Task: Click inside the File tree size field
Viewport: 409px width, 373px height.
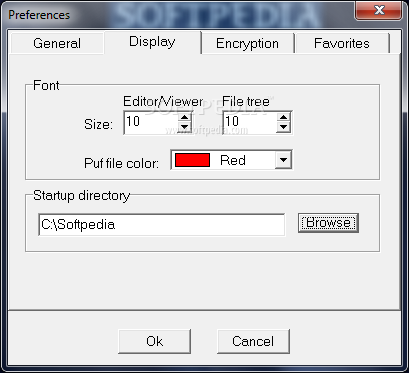Action: (x=250, y=122)
